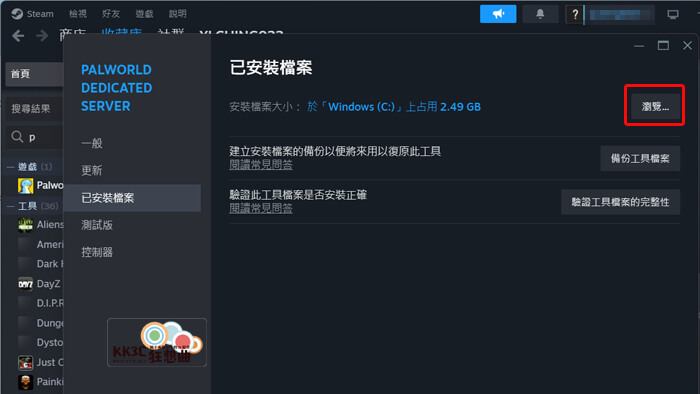Collapse the 工具 category
This screenshot has width=700, height=394.
[x=10, y=206]
